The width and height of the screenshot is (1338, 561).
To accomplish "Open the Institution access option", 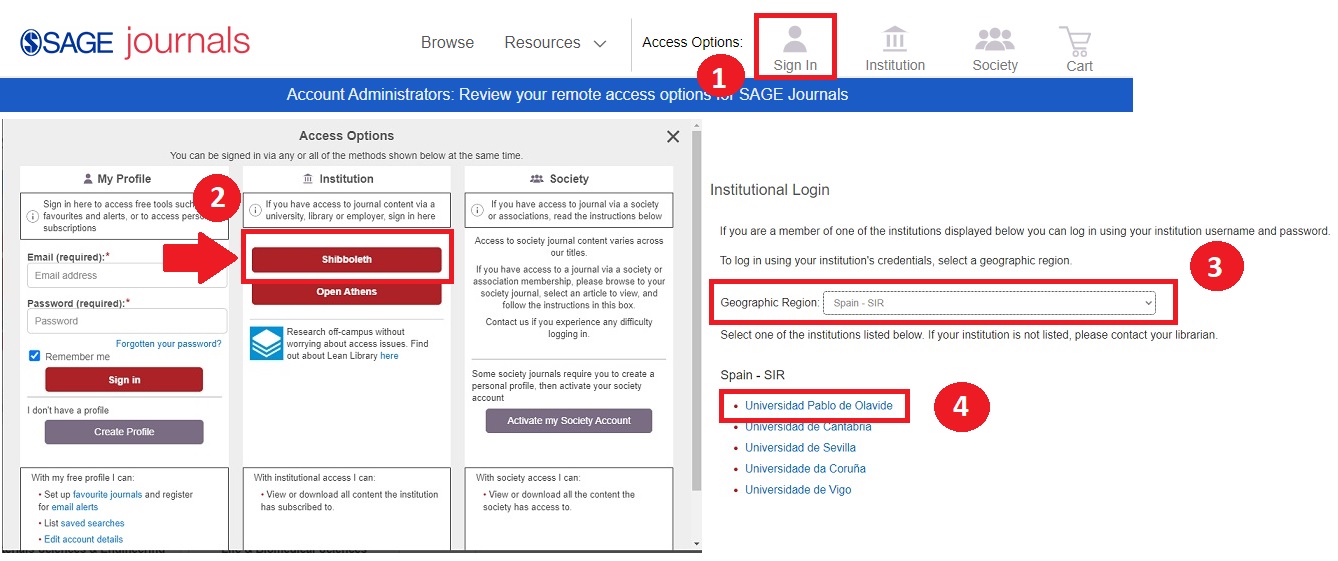I will click(x=895, y=49).
